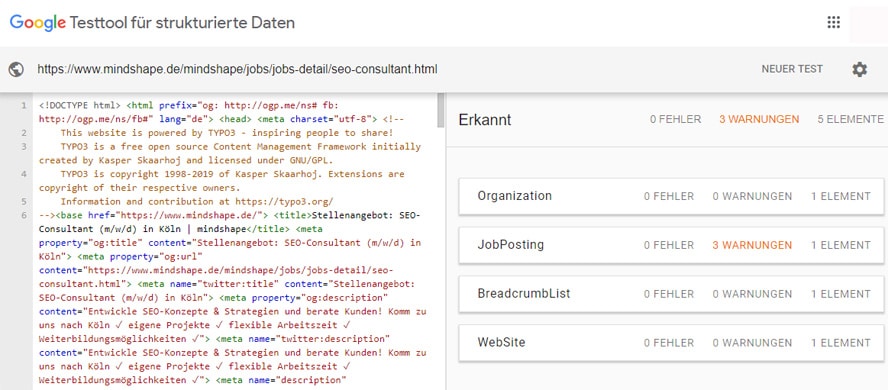The width and height of the screenshot is (888, 390).
Task: Click 'Information and contribution at https://typo3.org/' line
Action: pyautogui.click(x=197, y=202)
